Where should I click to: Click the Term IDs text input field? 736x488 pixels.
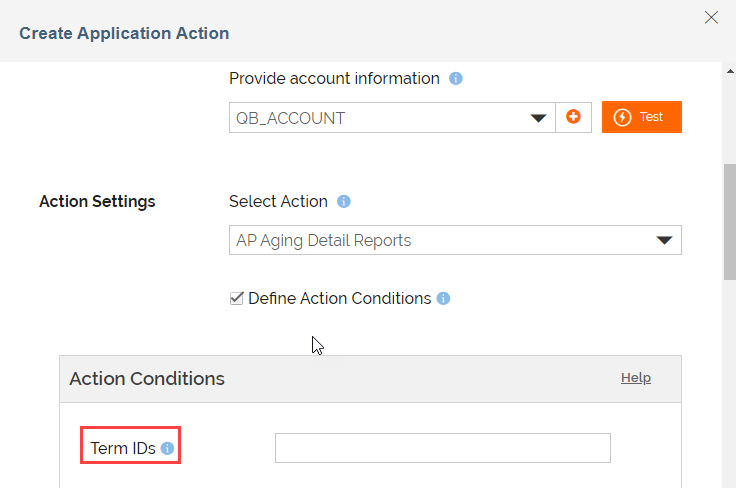pos(442,448)
